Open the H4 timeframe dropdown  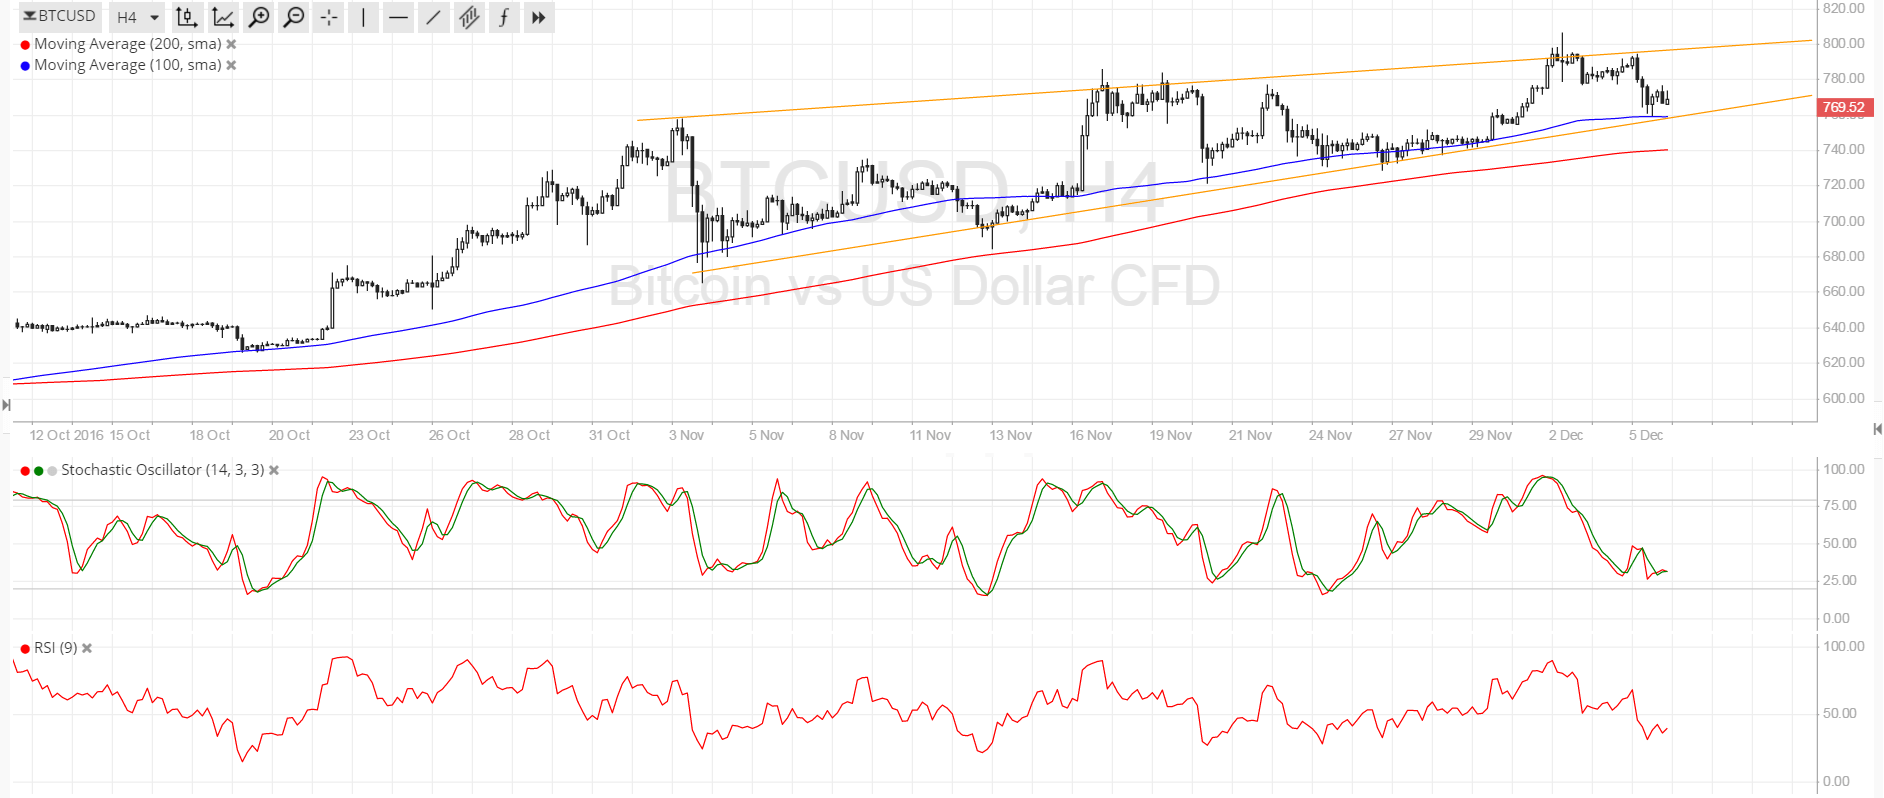[x=137, y=17]
